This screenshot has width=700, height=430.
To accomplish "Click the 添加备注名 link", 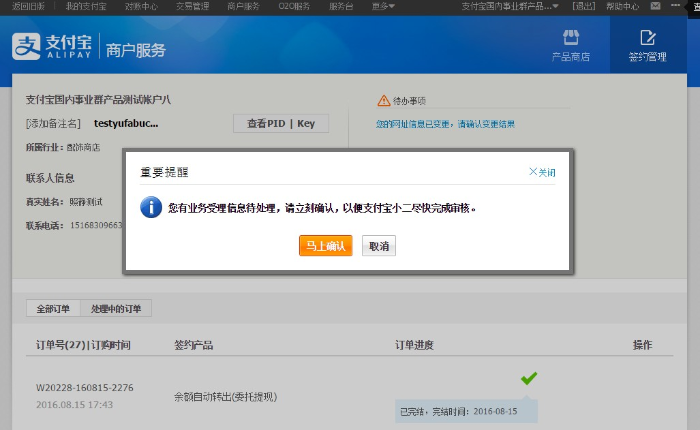I will [x=53, y=123].
